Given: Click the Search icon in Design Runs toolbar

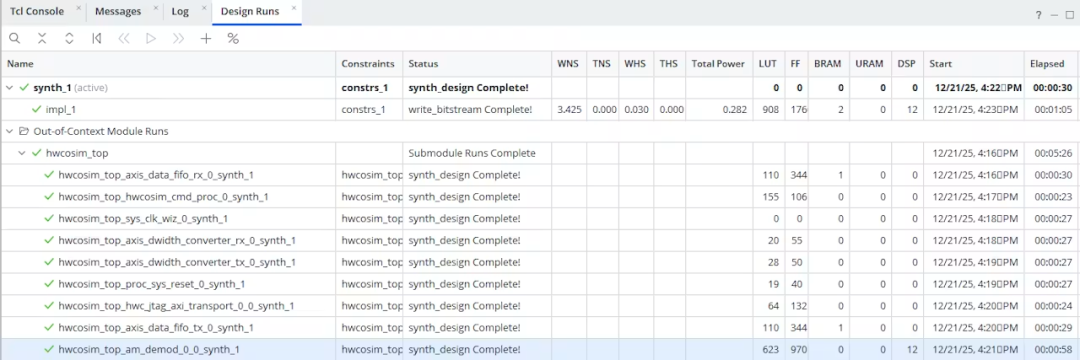Looking at the screenshot, I should [14, 39].
